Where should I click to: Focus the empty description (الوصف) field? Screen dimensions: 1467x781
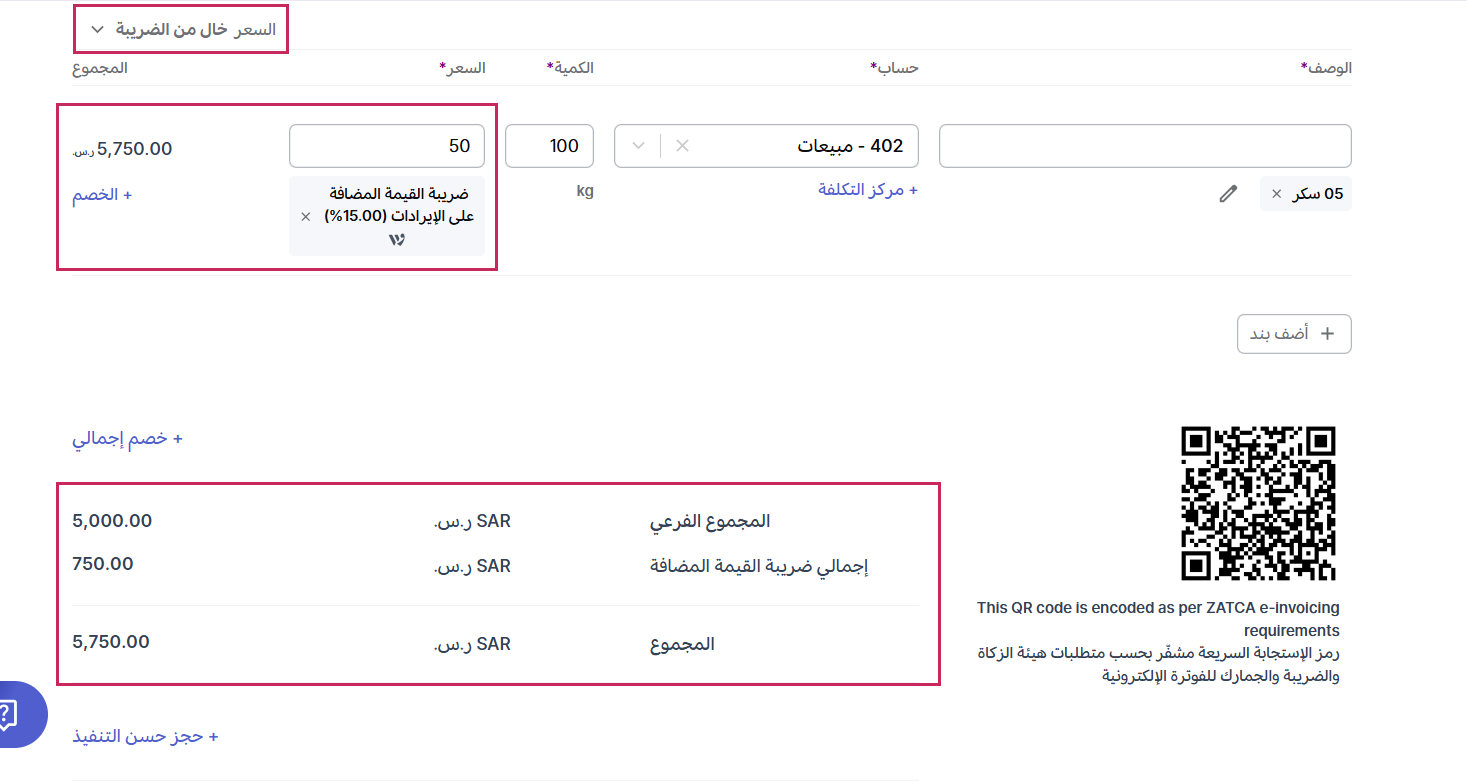point(1145,146)
